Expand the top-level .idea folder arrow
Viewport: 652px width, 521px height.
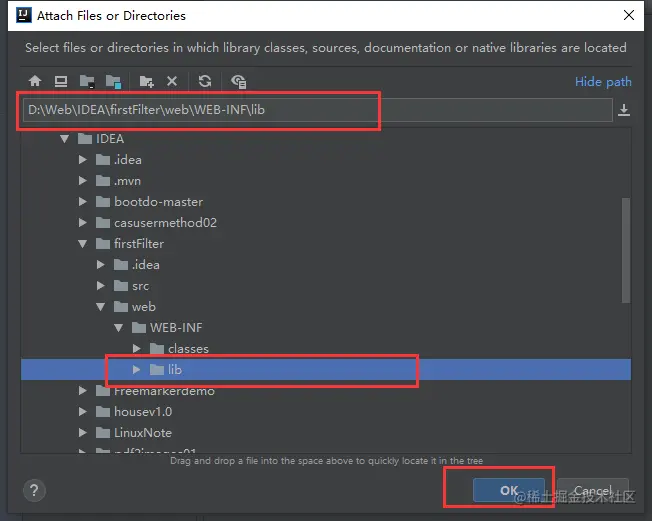click(82, 160)
